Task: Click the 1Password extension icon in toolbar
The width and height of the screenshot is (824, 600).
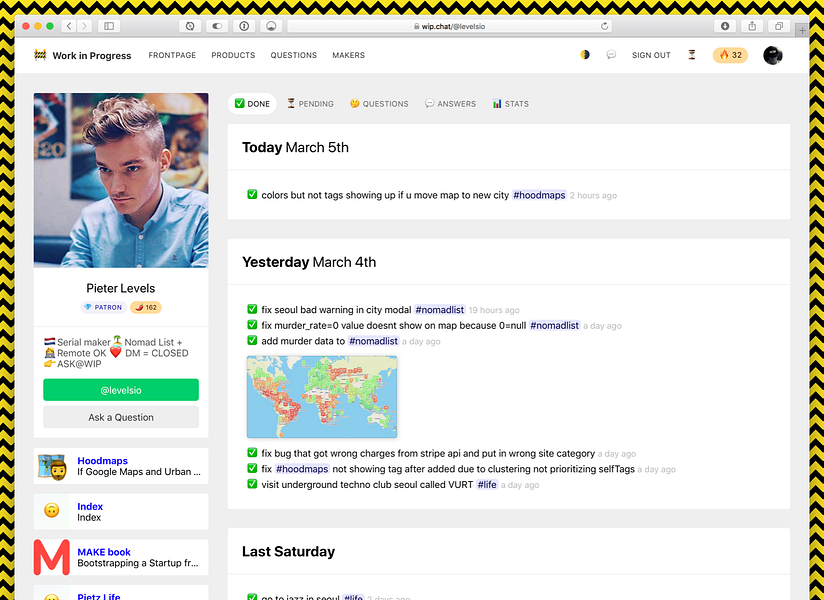Action: 244,26
